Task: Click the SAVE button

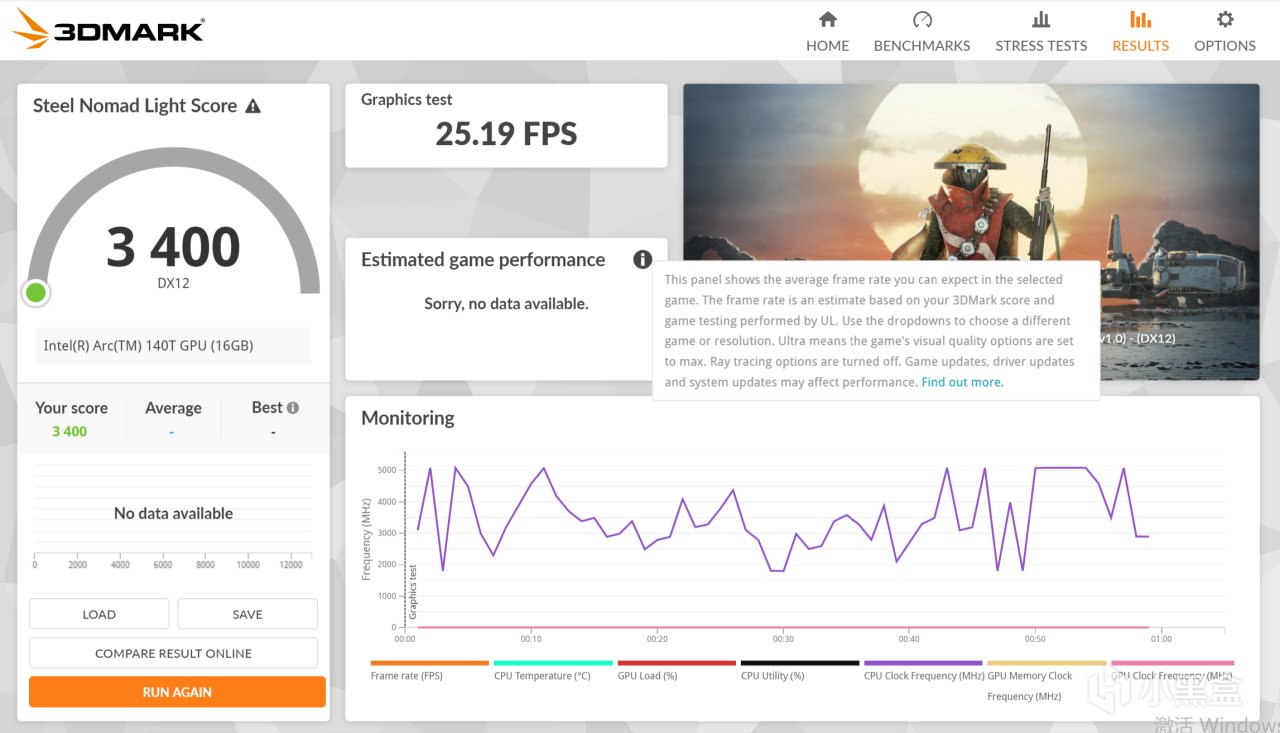Action: tap(247, 614)
